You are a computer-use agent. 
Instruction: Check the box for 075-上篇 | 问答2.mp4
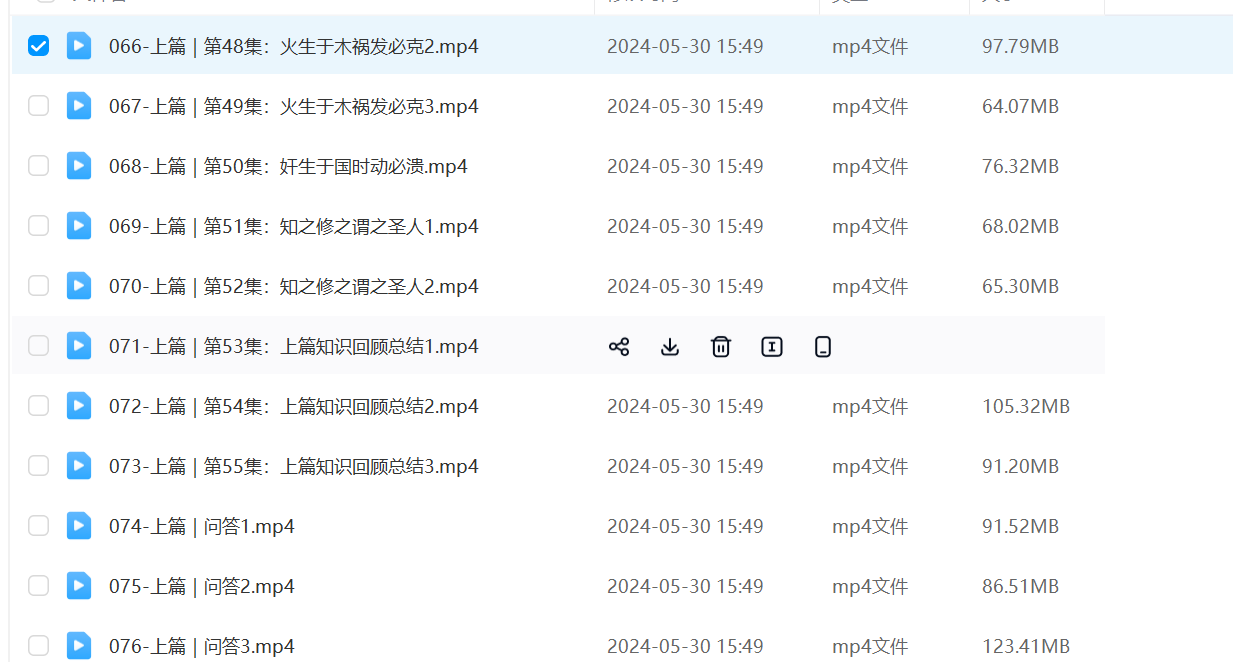[x=38, y=586]
